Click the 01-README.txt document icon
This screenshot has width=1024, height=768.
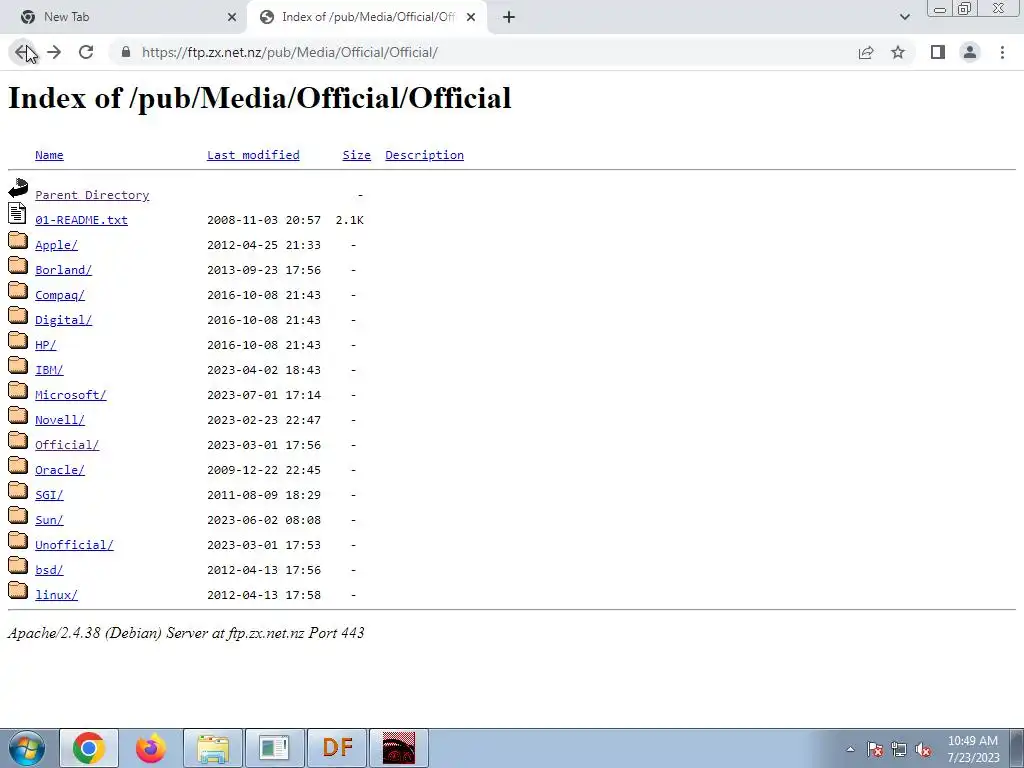pyautogui.click(x=18, y=213)
